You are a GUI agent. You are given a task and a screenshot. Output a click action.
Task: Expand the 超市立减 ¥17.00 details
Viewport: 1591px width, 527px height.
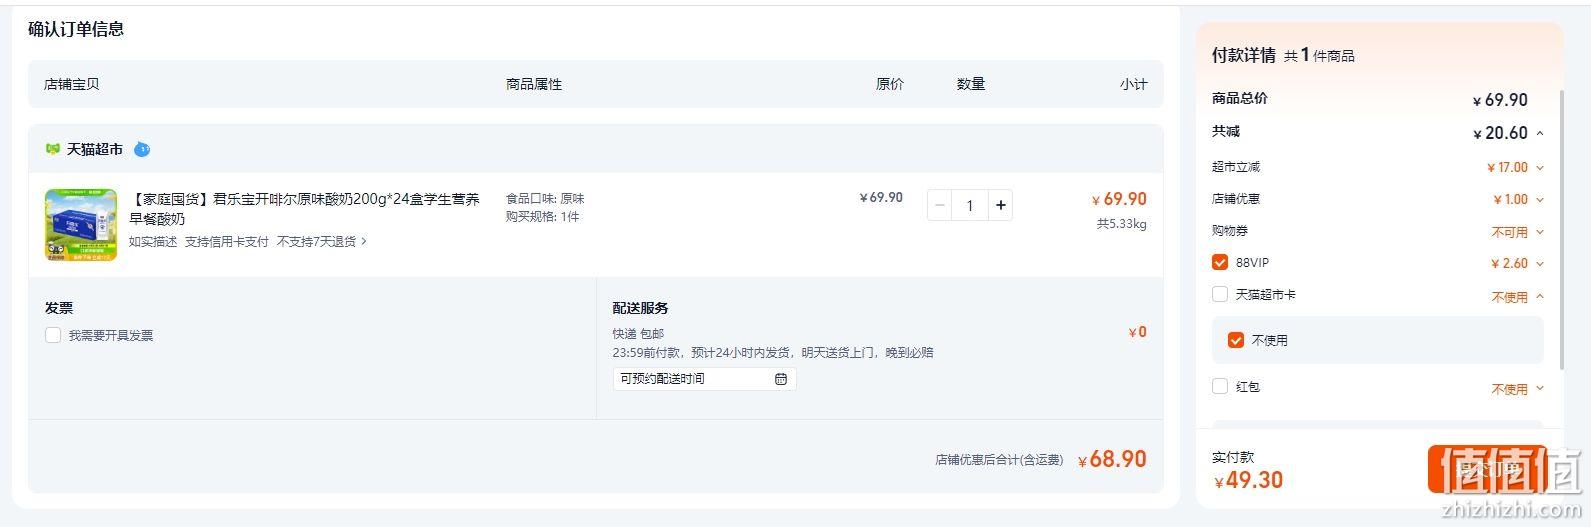pyautogui.click(x=1540, y=168)
